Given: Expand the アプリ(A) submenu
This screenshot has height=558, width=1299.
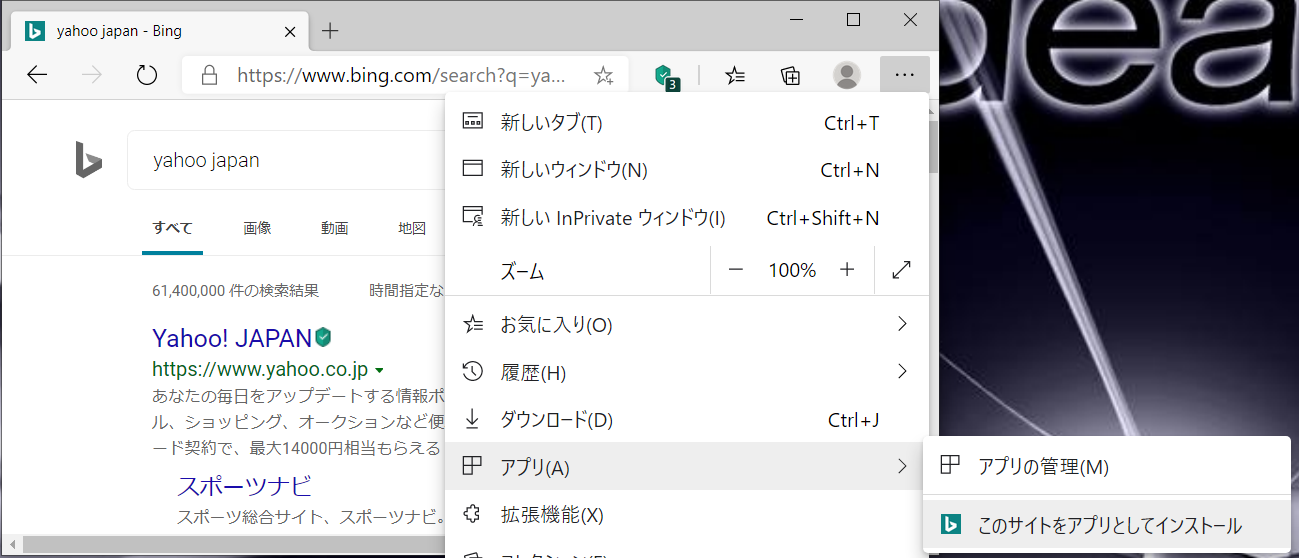Looking at the screenshot, I should (x=687, y=467).
